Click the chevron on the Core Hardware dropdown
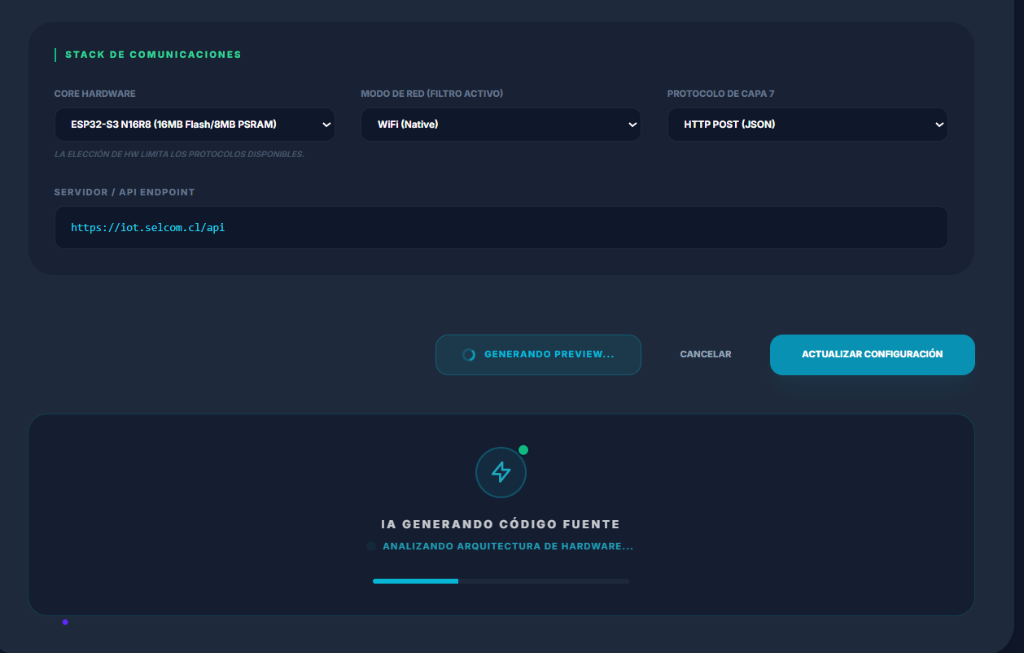 pos(326,124)
